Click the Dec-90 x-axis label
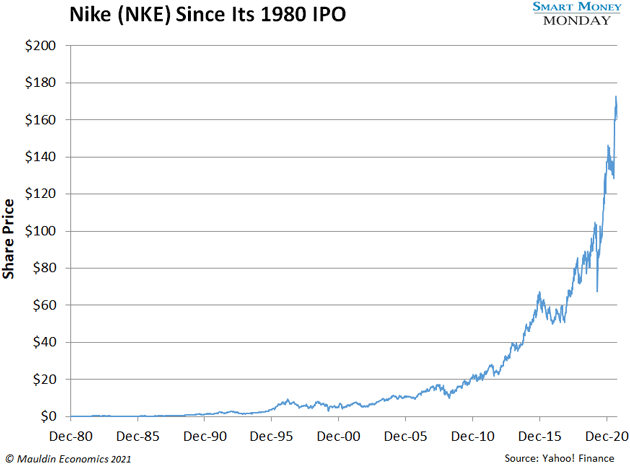Viewport: 630px width, 465px height. coord(205,436)
